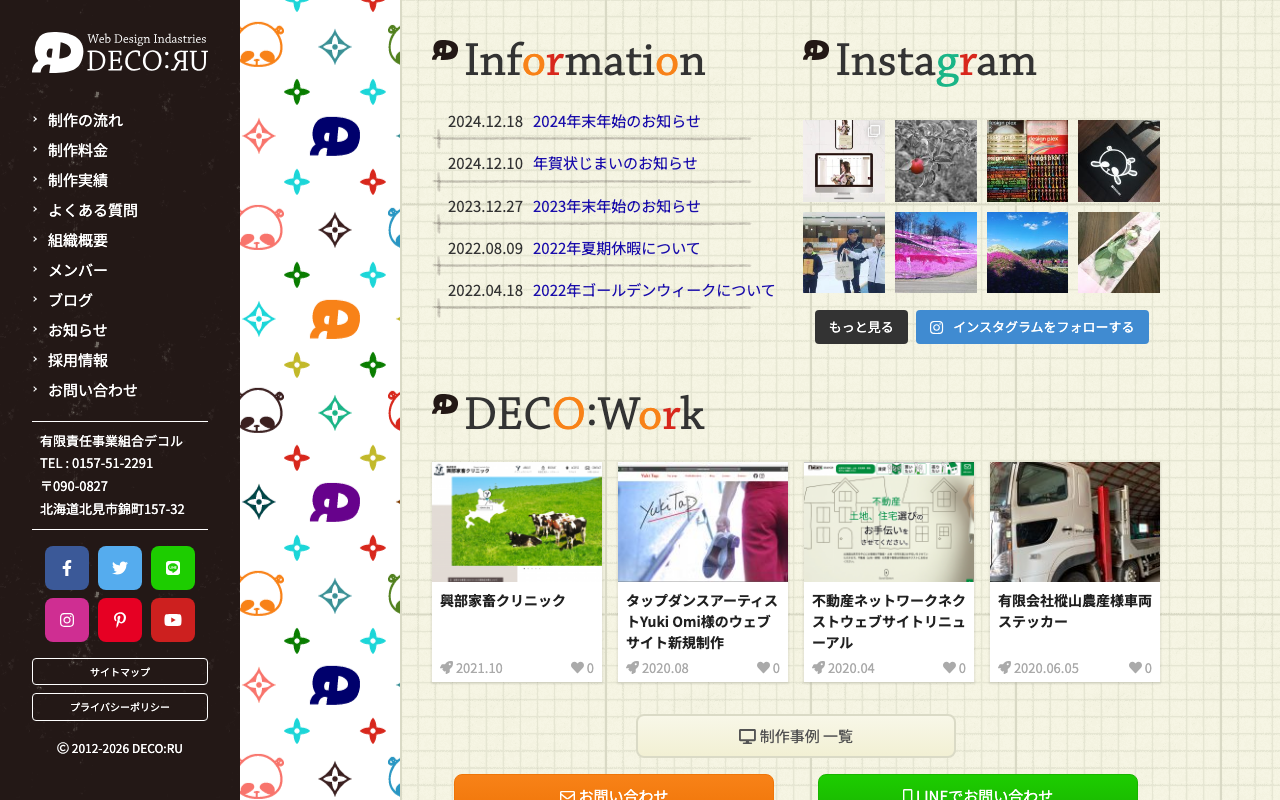1280x800 pixels.
Task: Open 採用情報 menu item
Action: pyautogui.click(x=78, y=360)
